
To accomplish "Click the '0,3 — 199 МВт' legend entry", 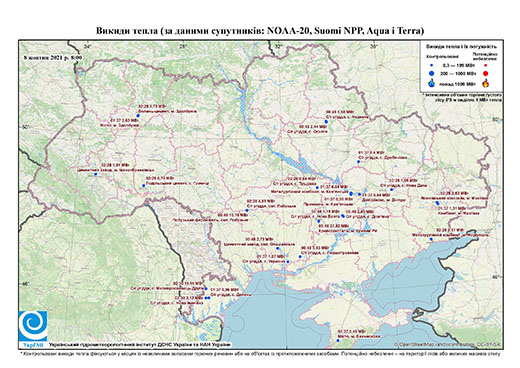I will point(459,65).
